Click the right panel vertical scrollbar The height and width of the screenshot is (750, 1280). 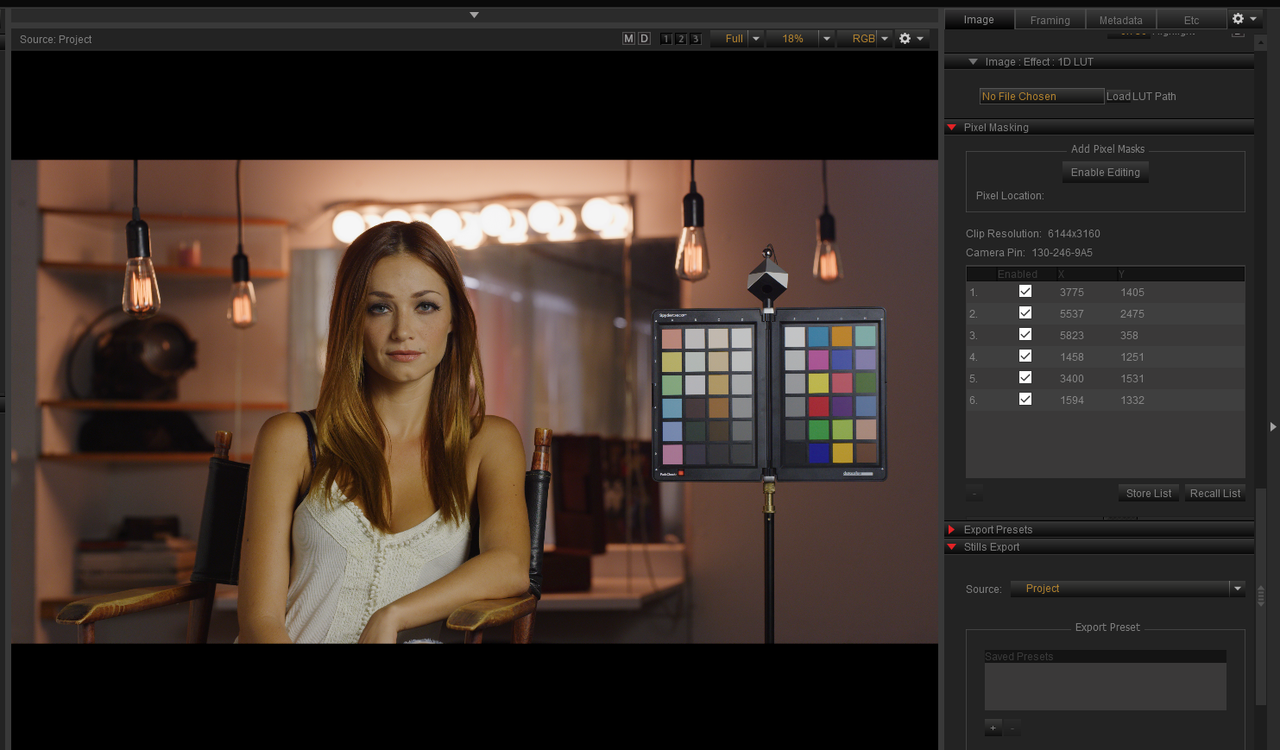tap(1261, 596)
